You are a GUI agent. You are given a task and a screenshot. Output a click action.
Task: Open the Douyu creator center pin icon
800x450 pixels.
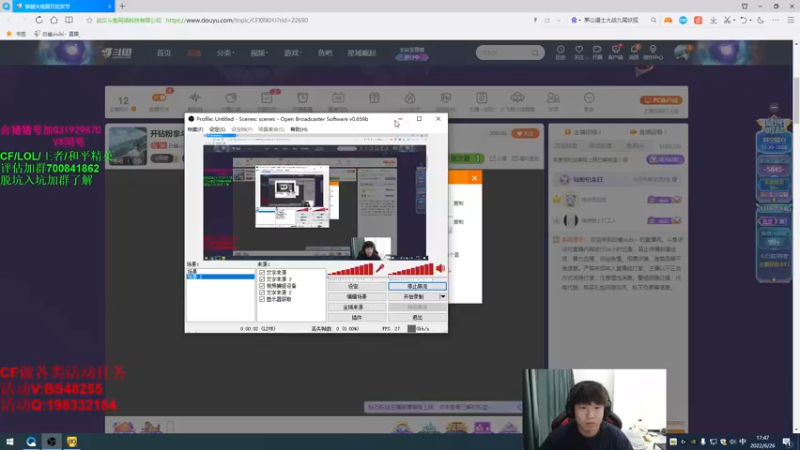[653, 49]
